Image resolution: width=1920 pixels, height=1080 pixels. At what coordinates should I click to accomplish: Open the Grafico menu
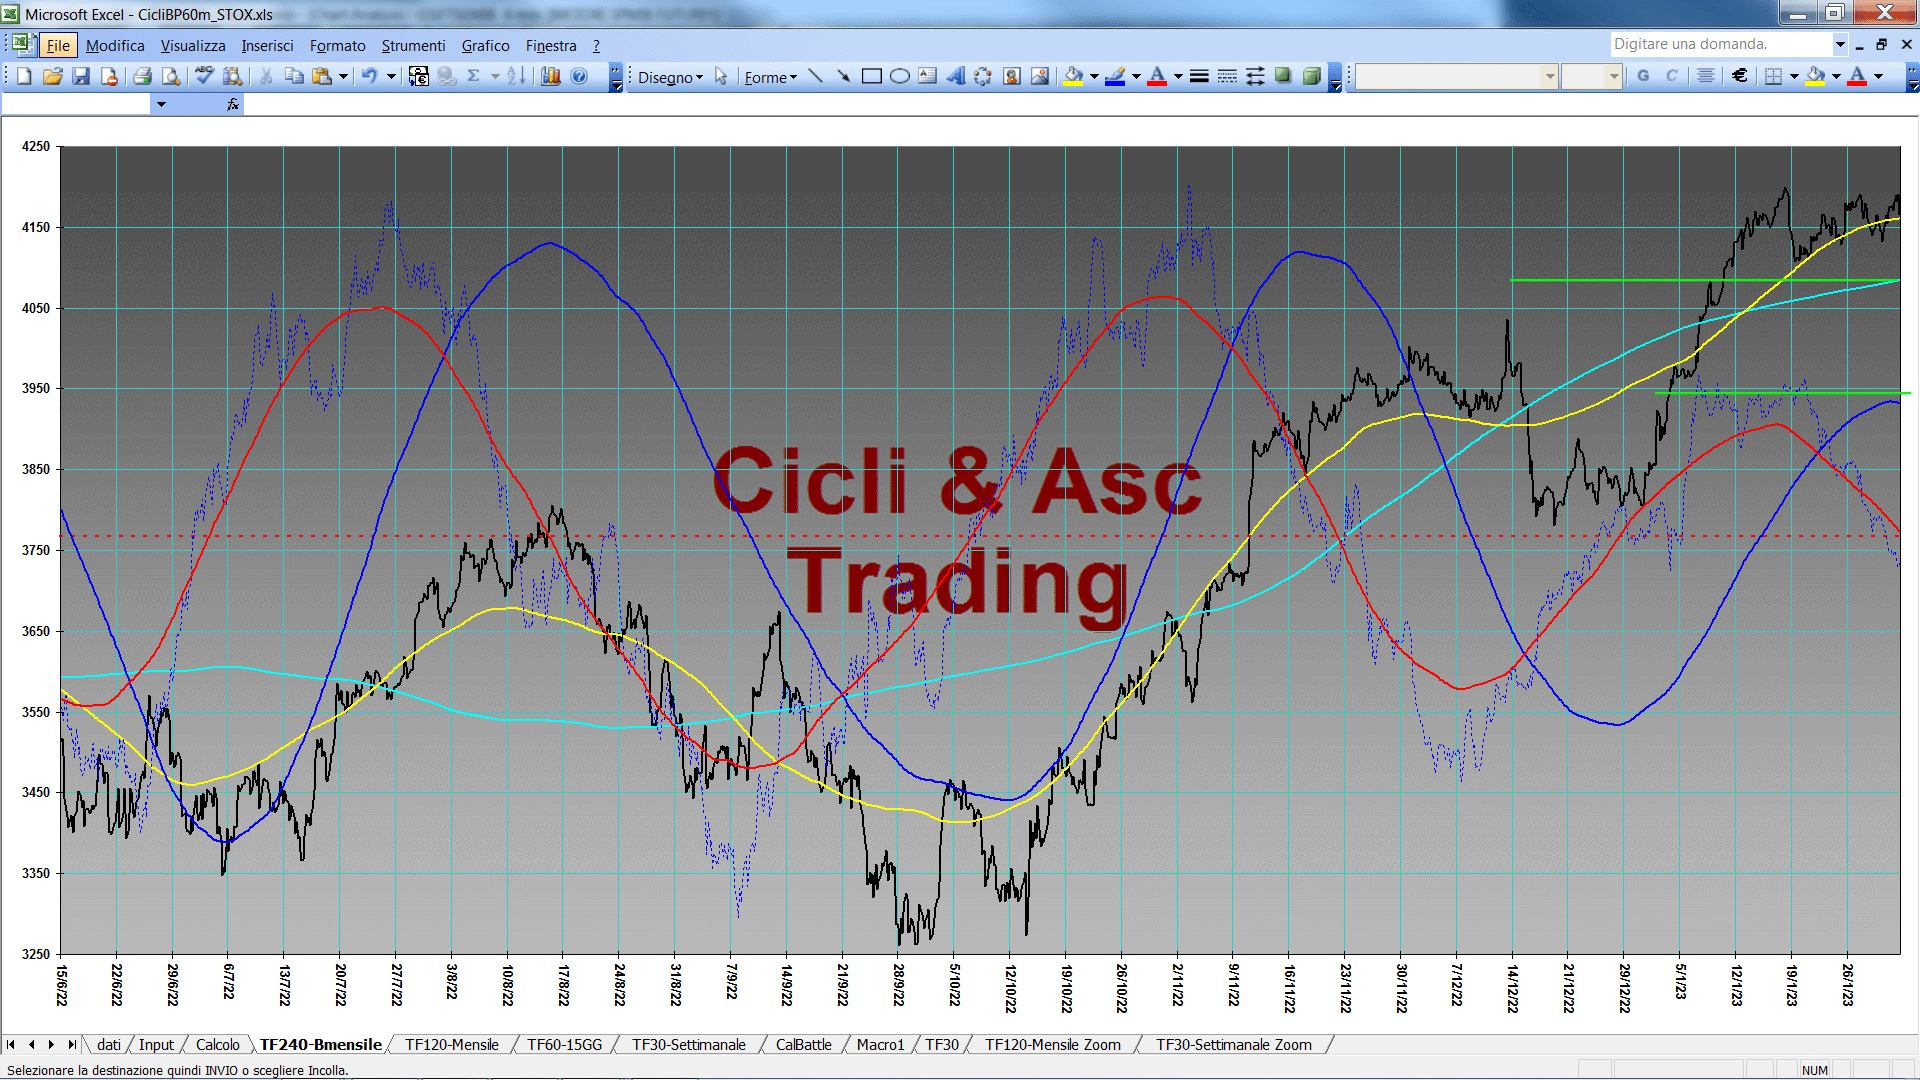485,46
